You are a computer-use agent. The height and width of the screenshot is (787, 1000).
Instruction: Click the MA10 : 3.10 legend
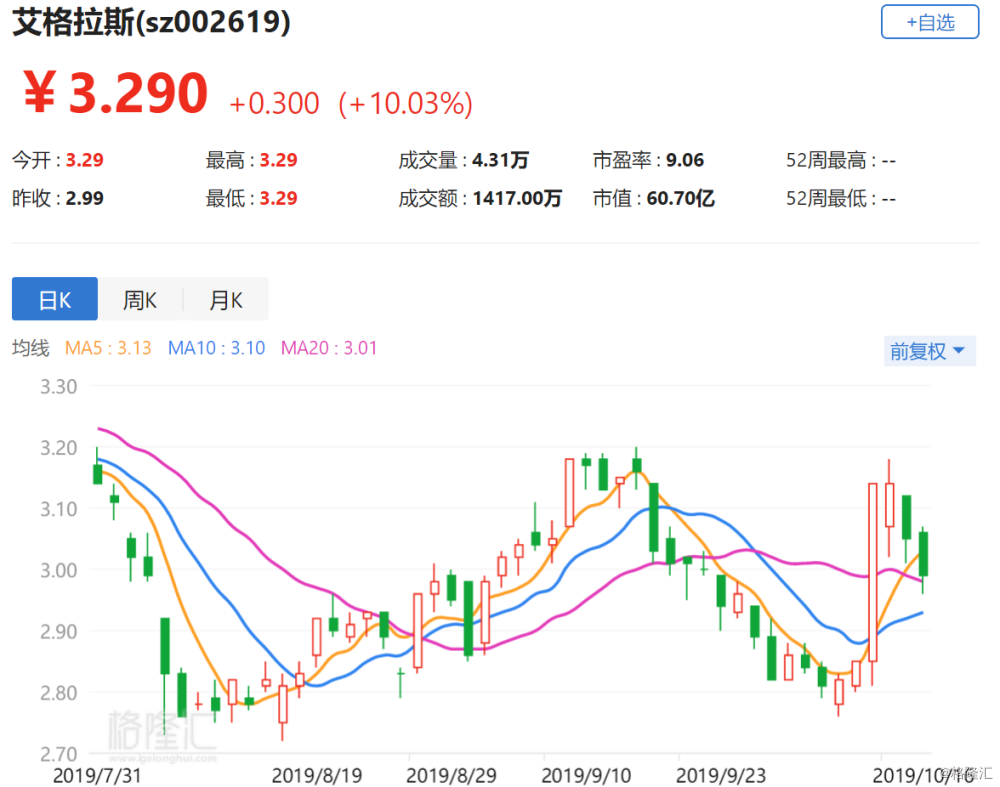click(x=216, y=348)
